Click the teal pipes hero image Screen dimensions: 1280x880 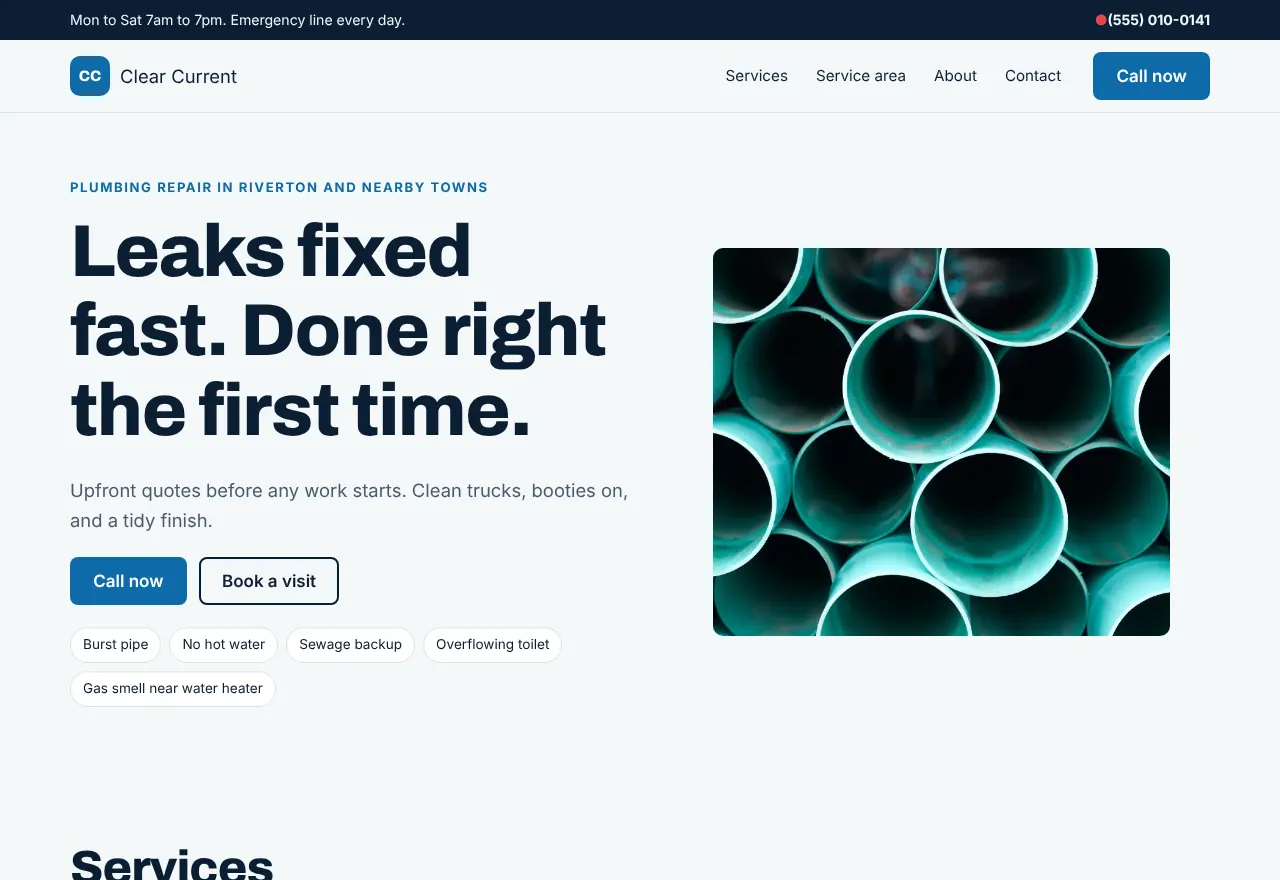(941, 442)
